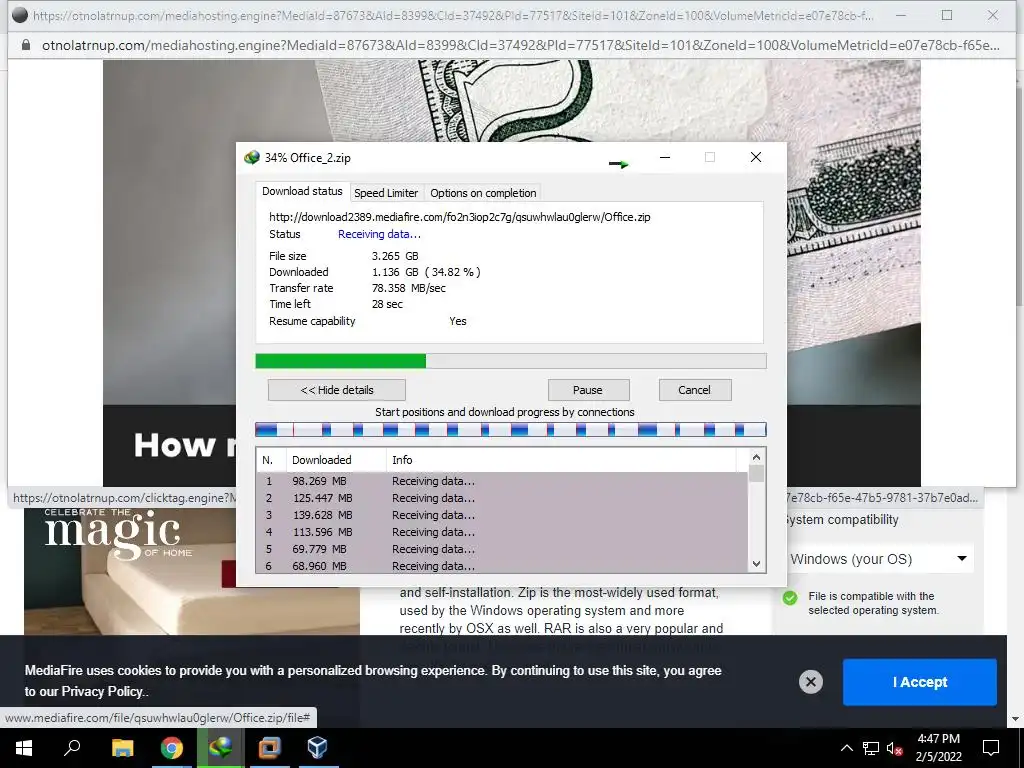Viewport: 1024px width, 768px height.
Task: Click the IDM icon in download dialog title
Action: pyautogui.click(x=252, y=157)
